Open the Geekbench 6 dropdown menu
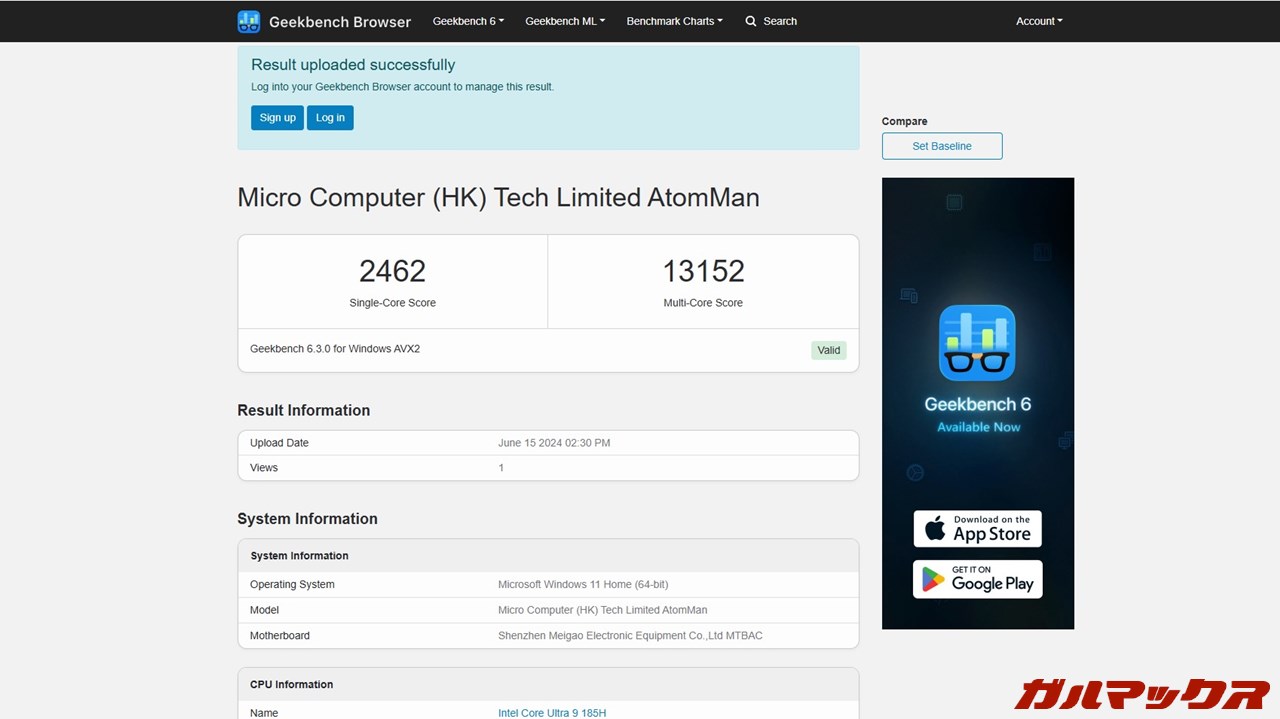1280x719 pixels. 468,21
